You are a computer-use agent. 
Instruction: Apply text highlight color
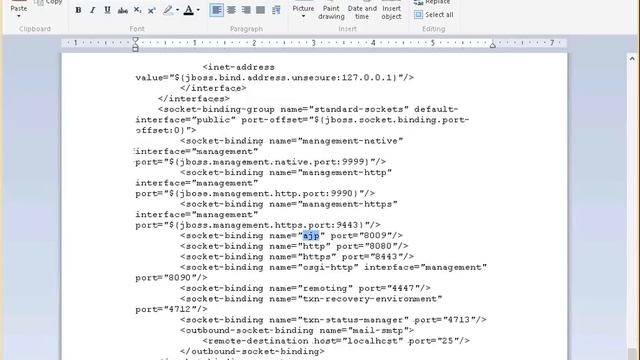pos(168,10)
